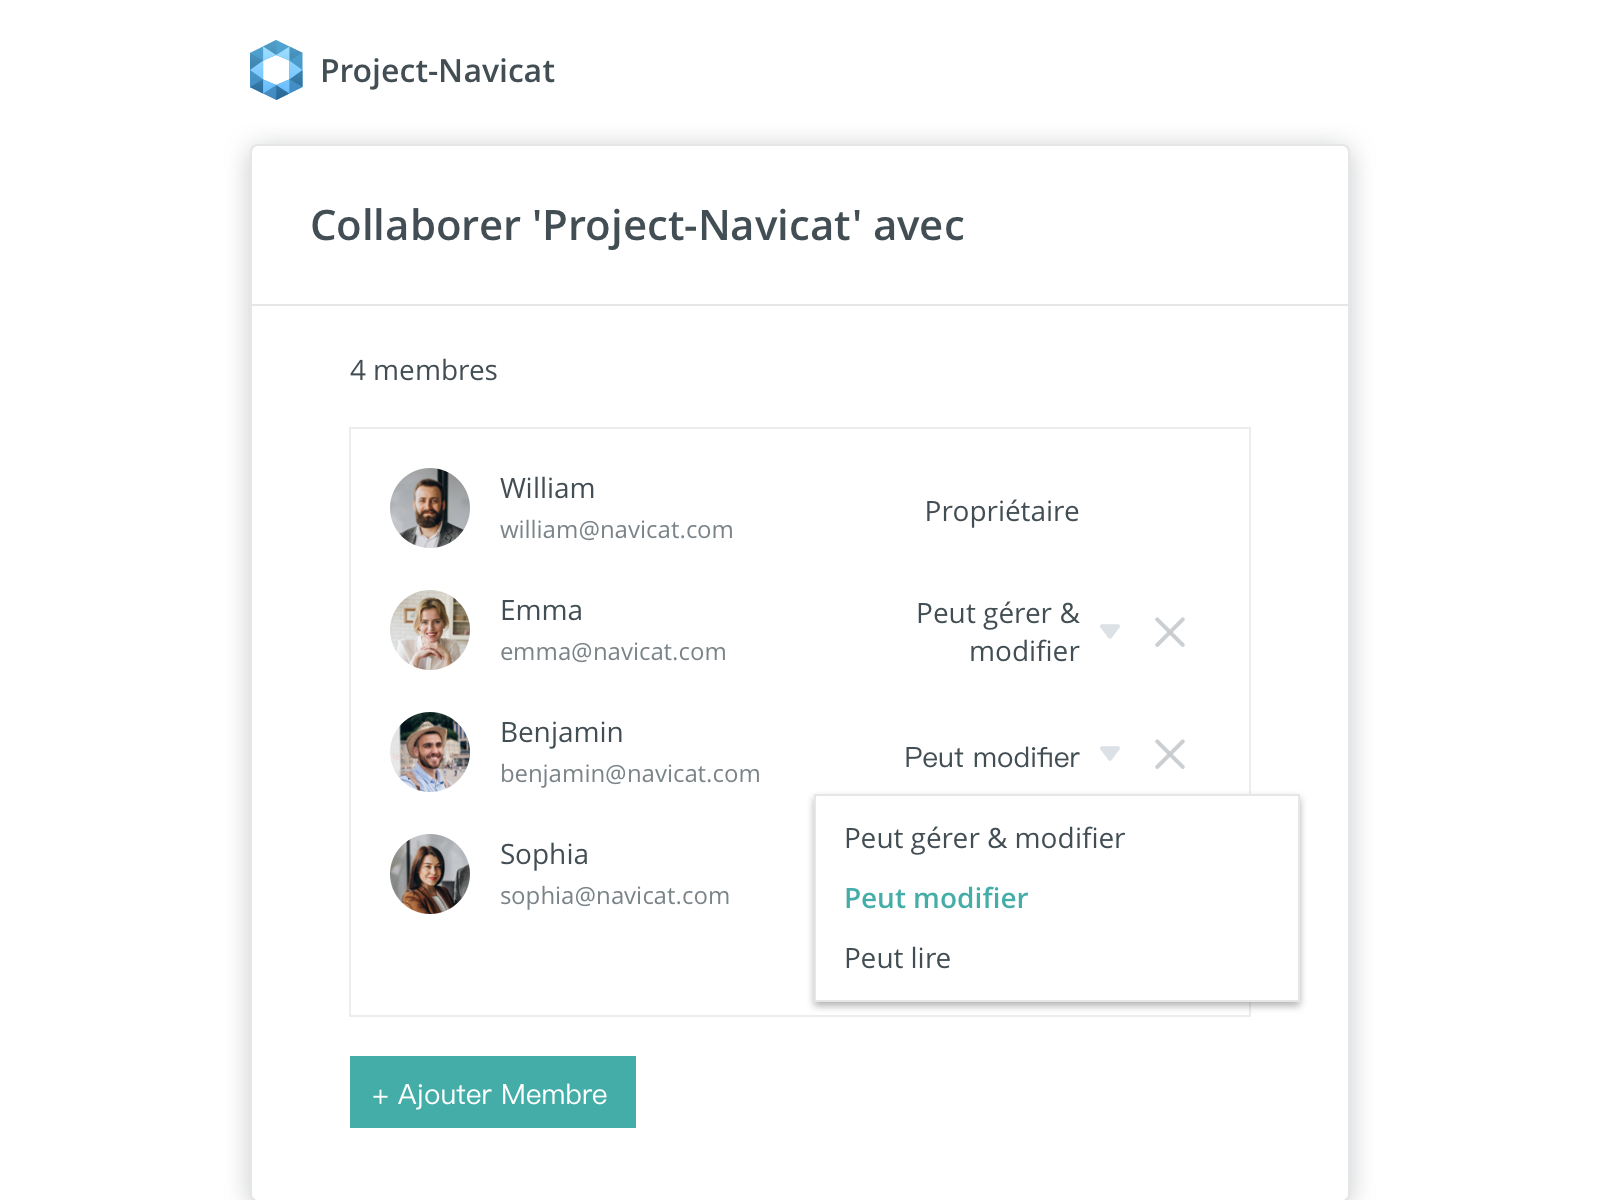Choose the highlighted 'Peut modifier' option
The width and height of the screenshot is (1600, 1200).
click(936, 898)
